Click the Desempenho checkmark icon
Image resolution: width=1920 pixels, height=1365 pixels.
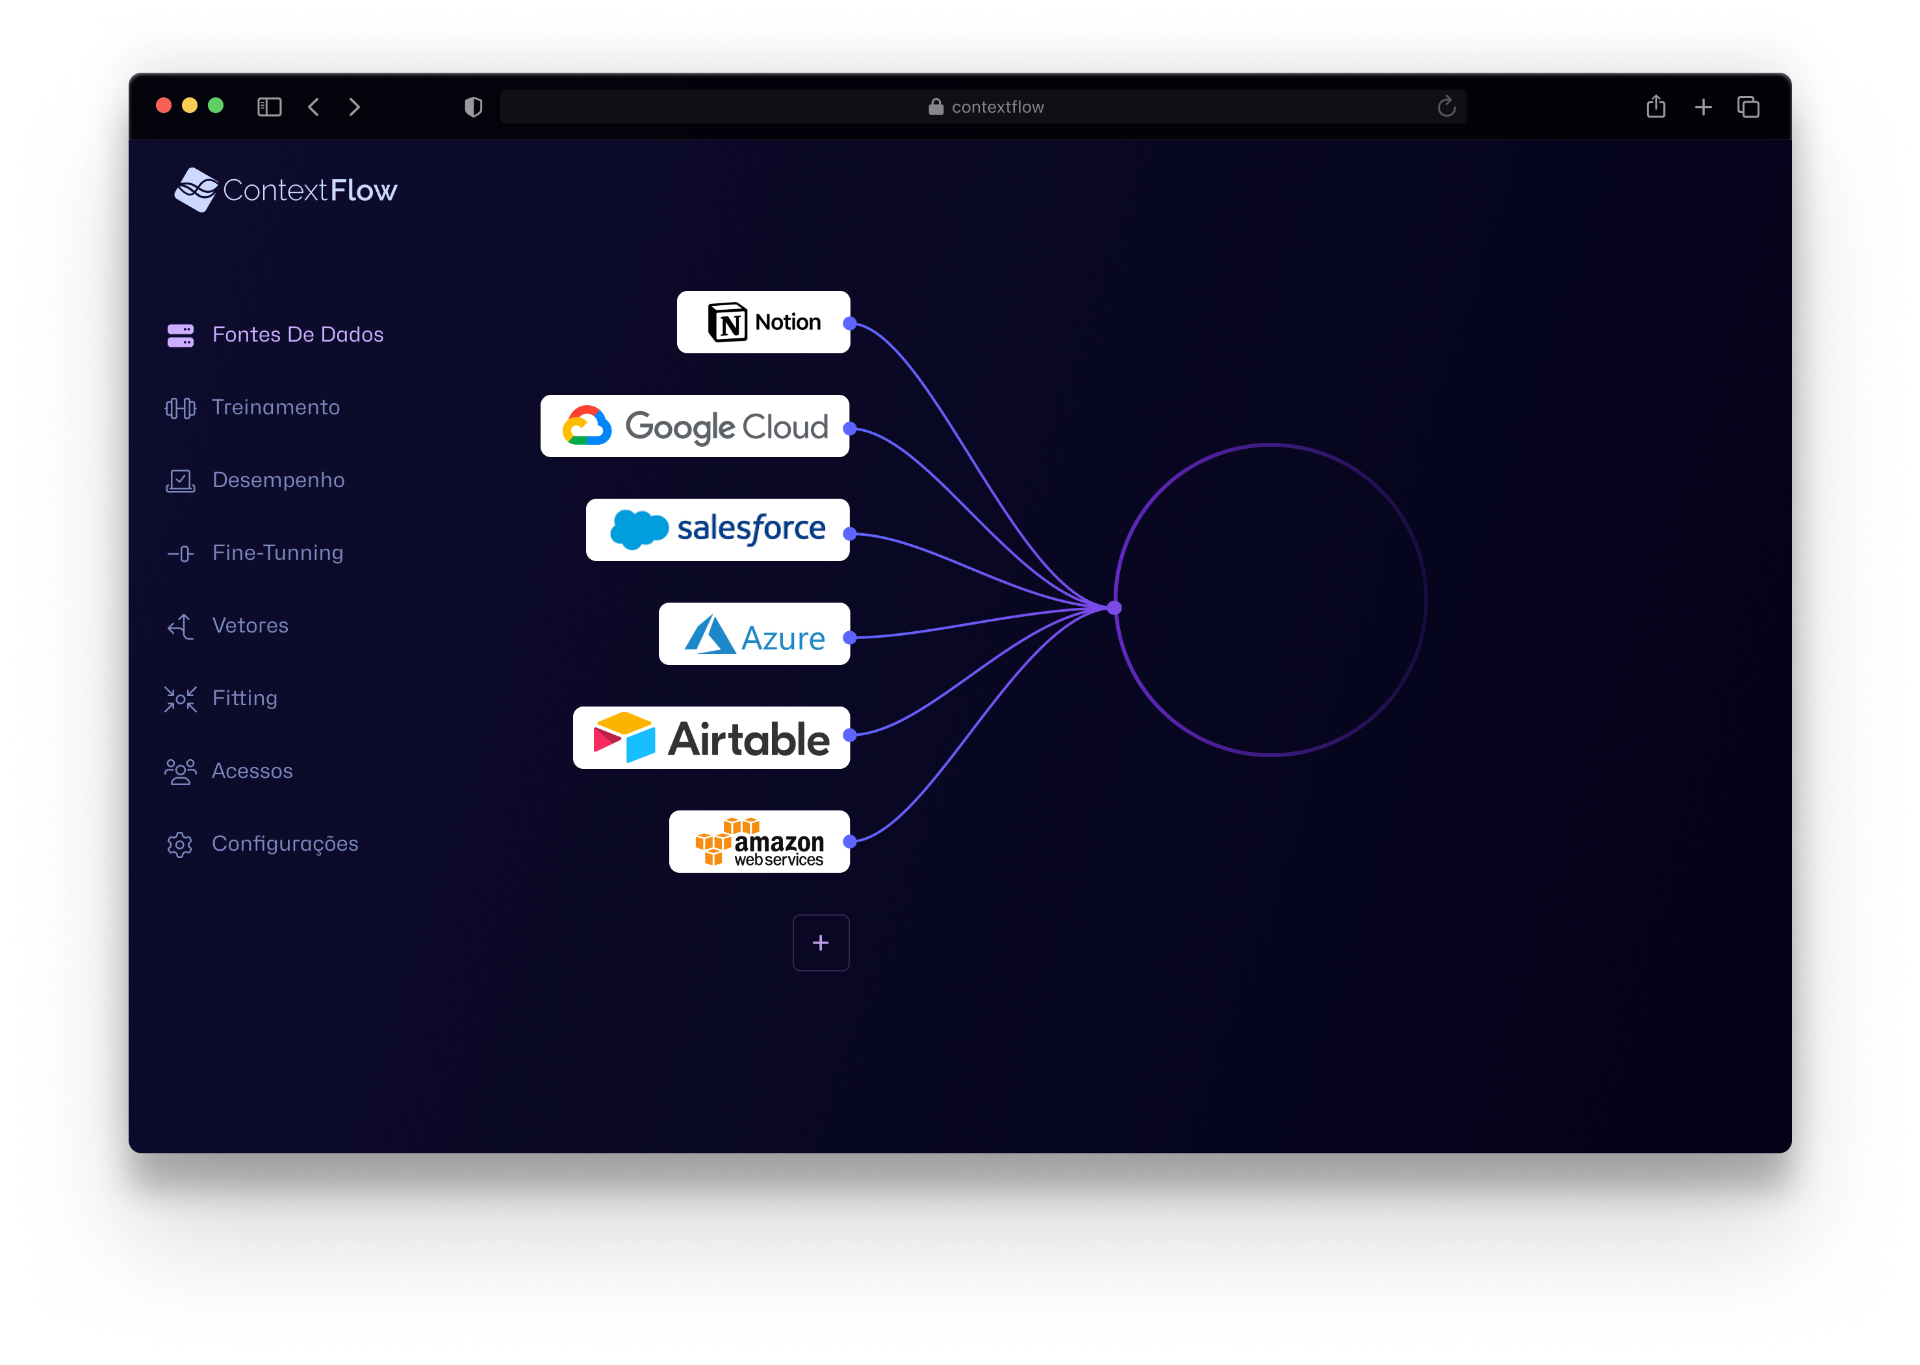[x=180, y=480]
